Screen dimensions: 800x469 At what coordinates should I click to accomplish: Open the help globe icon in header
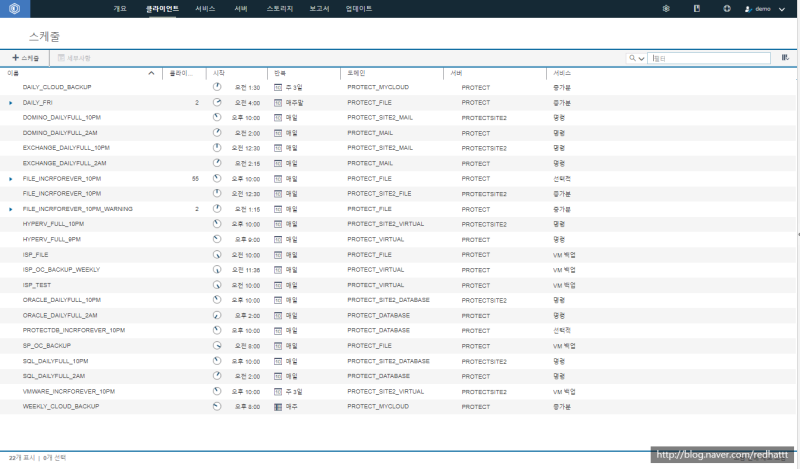click(x=727, y=9)
